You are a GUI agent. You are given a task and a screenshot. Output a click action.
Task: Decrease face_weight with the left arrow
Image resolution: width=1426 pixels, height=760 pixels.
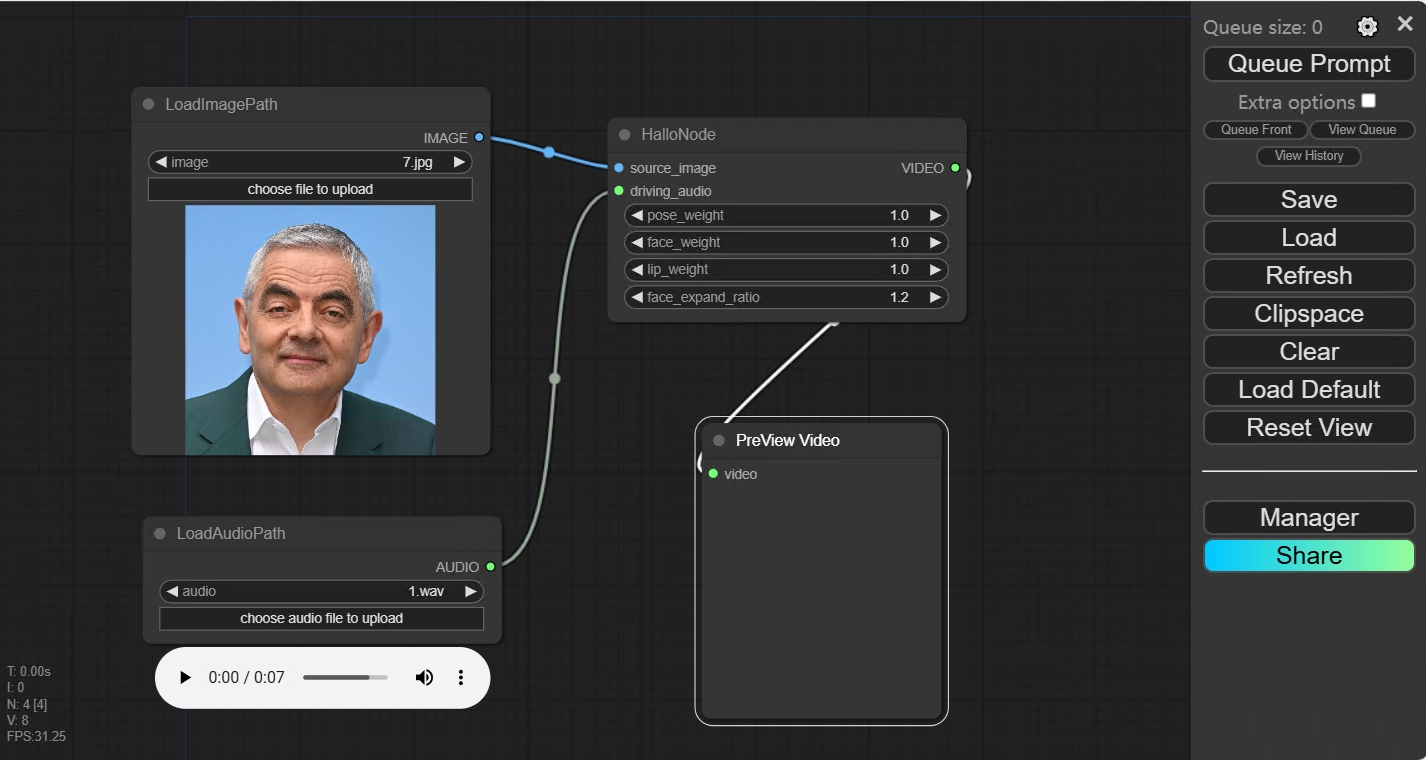pyautogui.click(x=636, y=242)
